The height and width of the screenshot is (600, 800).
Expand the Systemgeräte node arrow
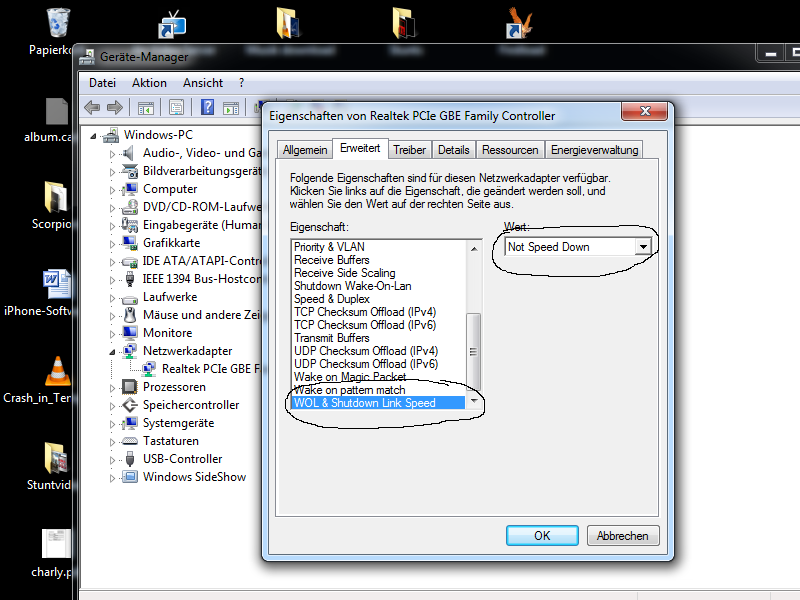pyautogui.click(x=112, y=423)
